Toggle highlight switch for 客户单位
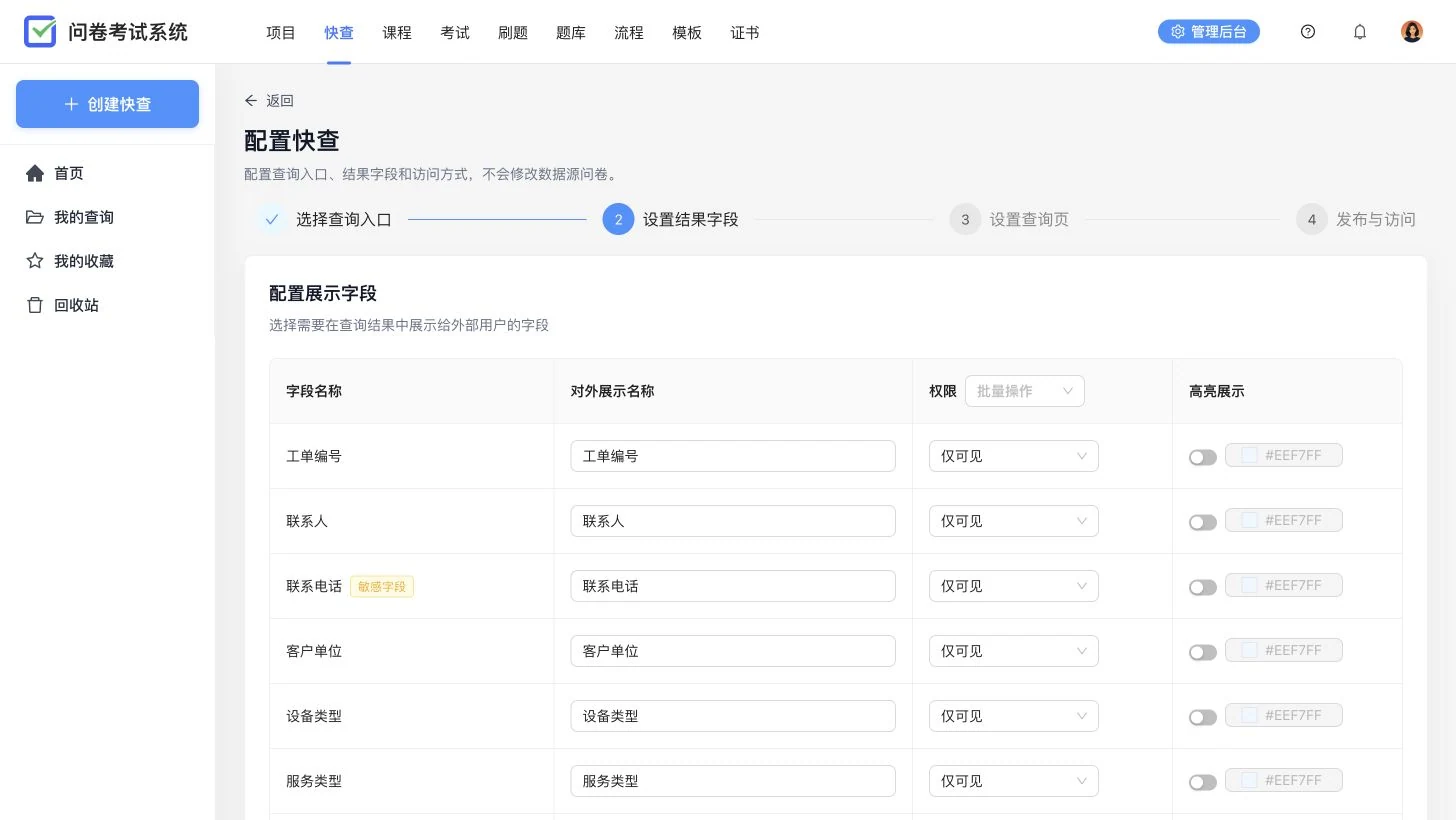Image resolution: width=1456 pixels, height=820 pixels. 1203,652
